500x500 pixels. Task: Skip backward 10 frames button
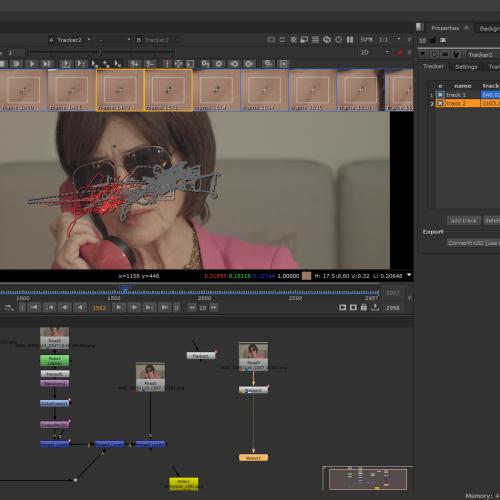click(192, 307)
